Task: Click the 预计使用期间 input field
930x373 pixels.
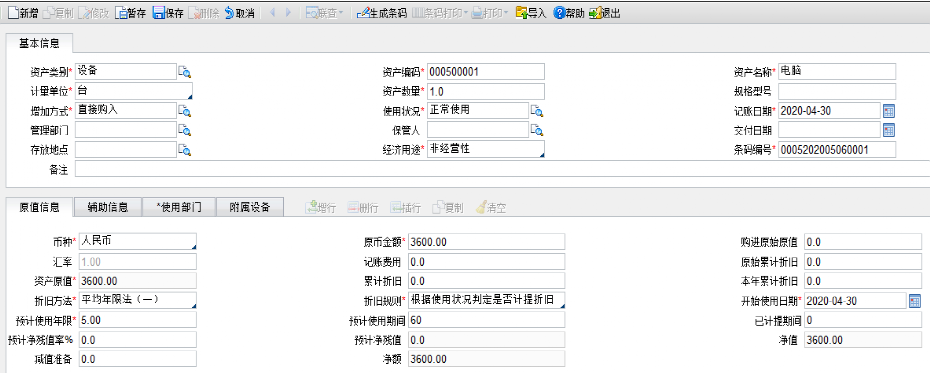Action: [x=486, y=320]
